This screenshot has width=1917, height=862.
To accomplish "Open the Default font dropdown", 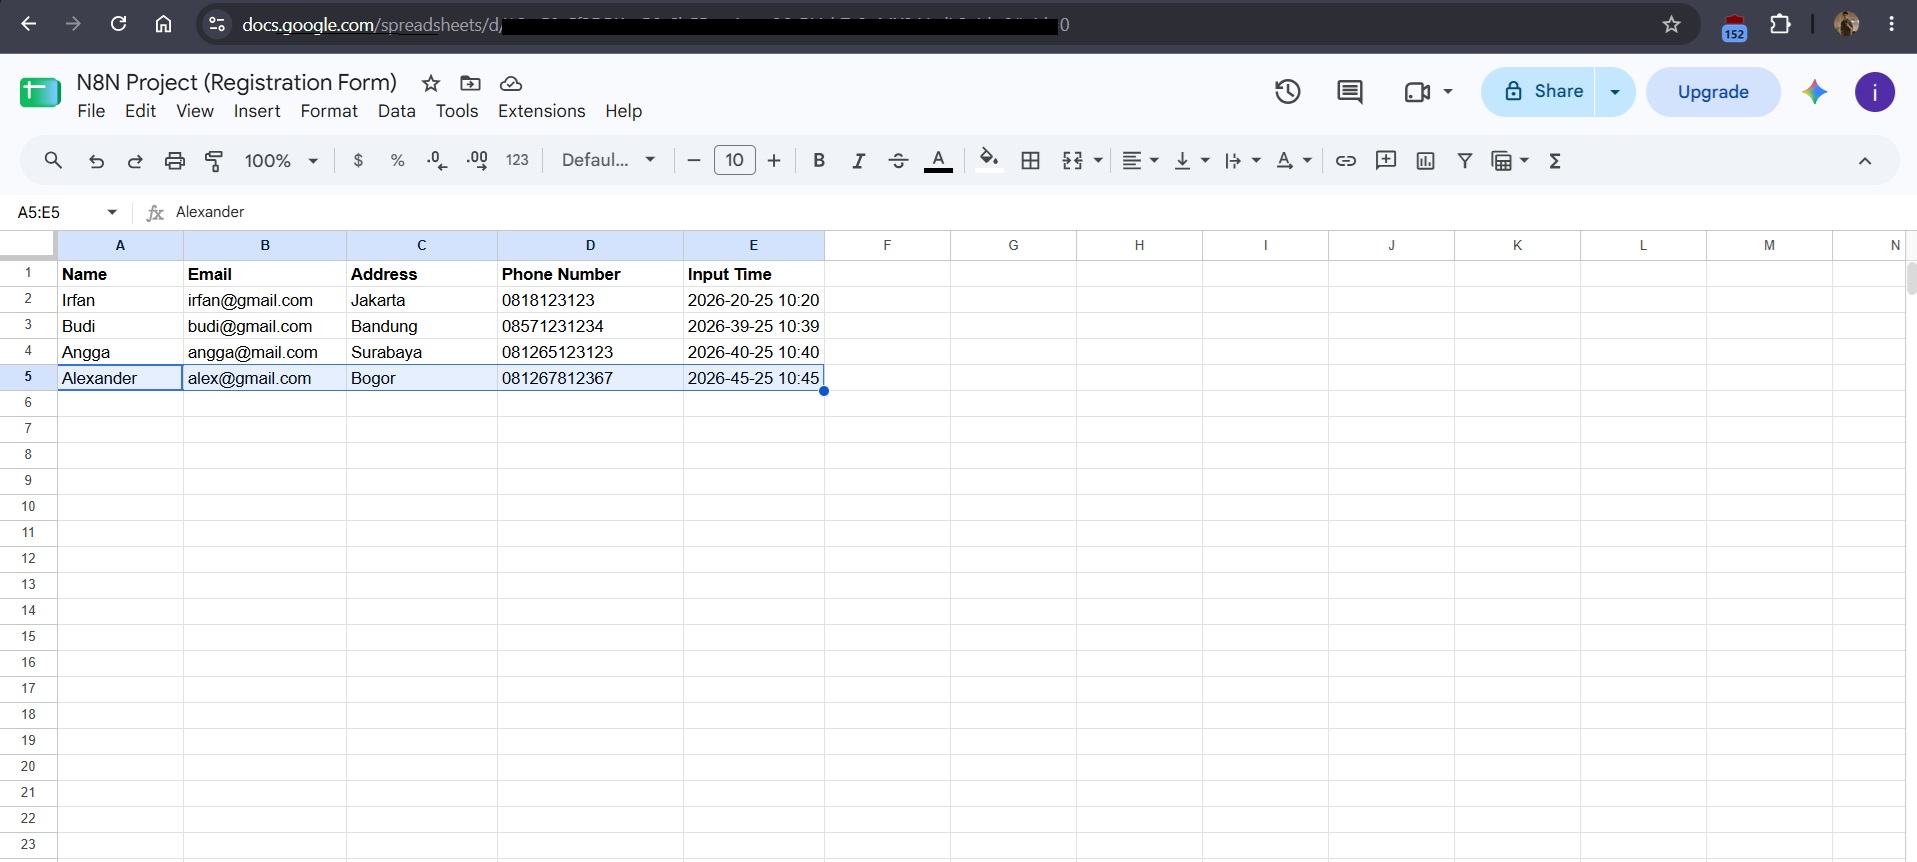I will pos(608,161).
